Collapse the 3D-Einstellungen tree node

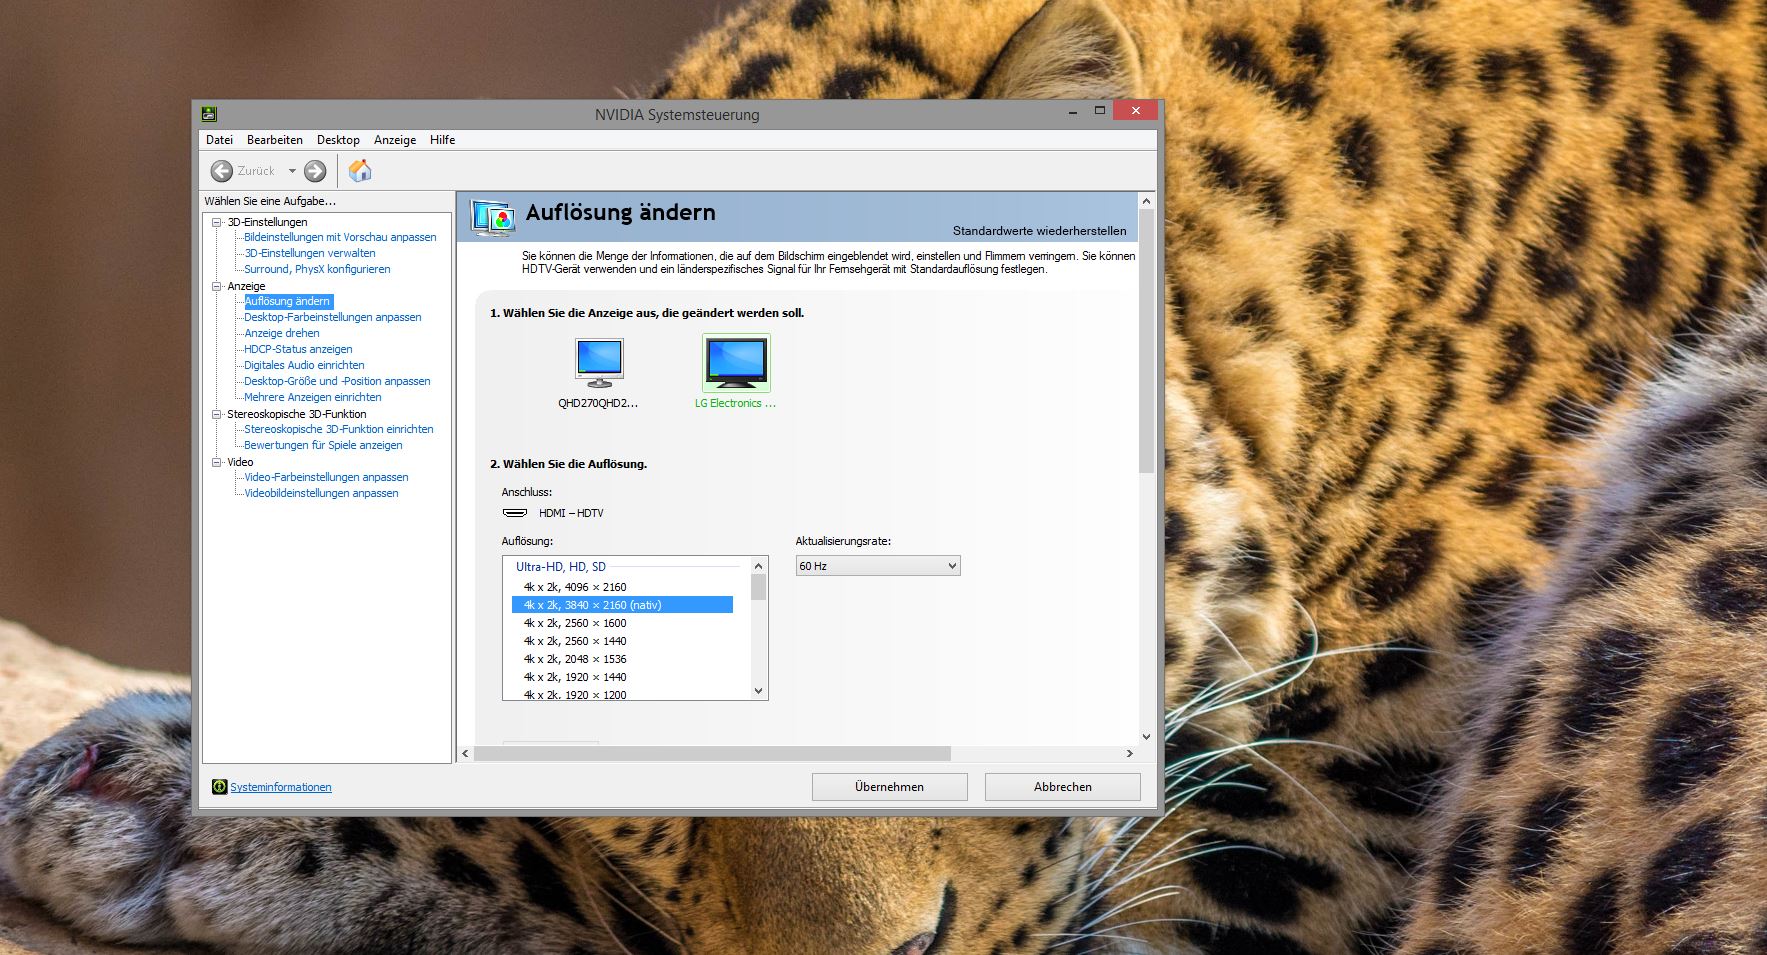(216, 222)
